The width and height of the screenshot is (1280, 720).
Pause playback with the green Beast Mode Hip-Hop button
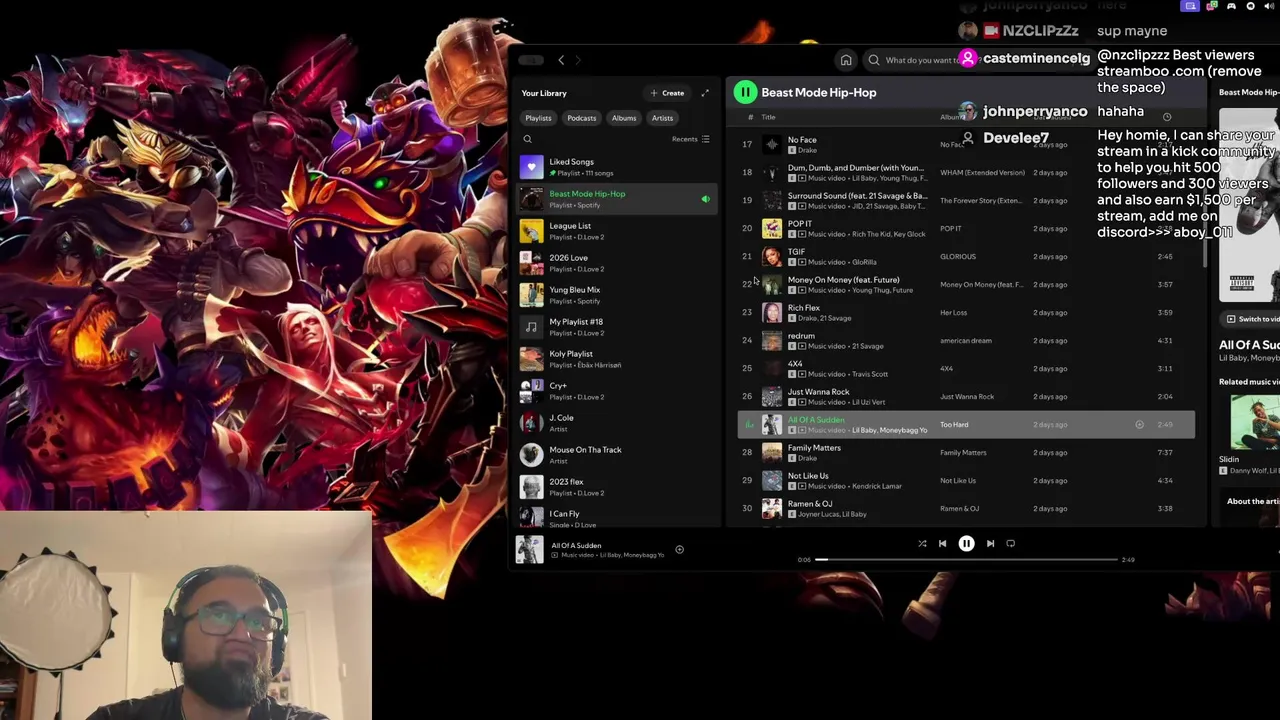tap(745, 92)
